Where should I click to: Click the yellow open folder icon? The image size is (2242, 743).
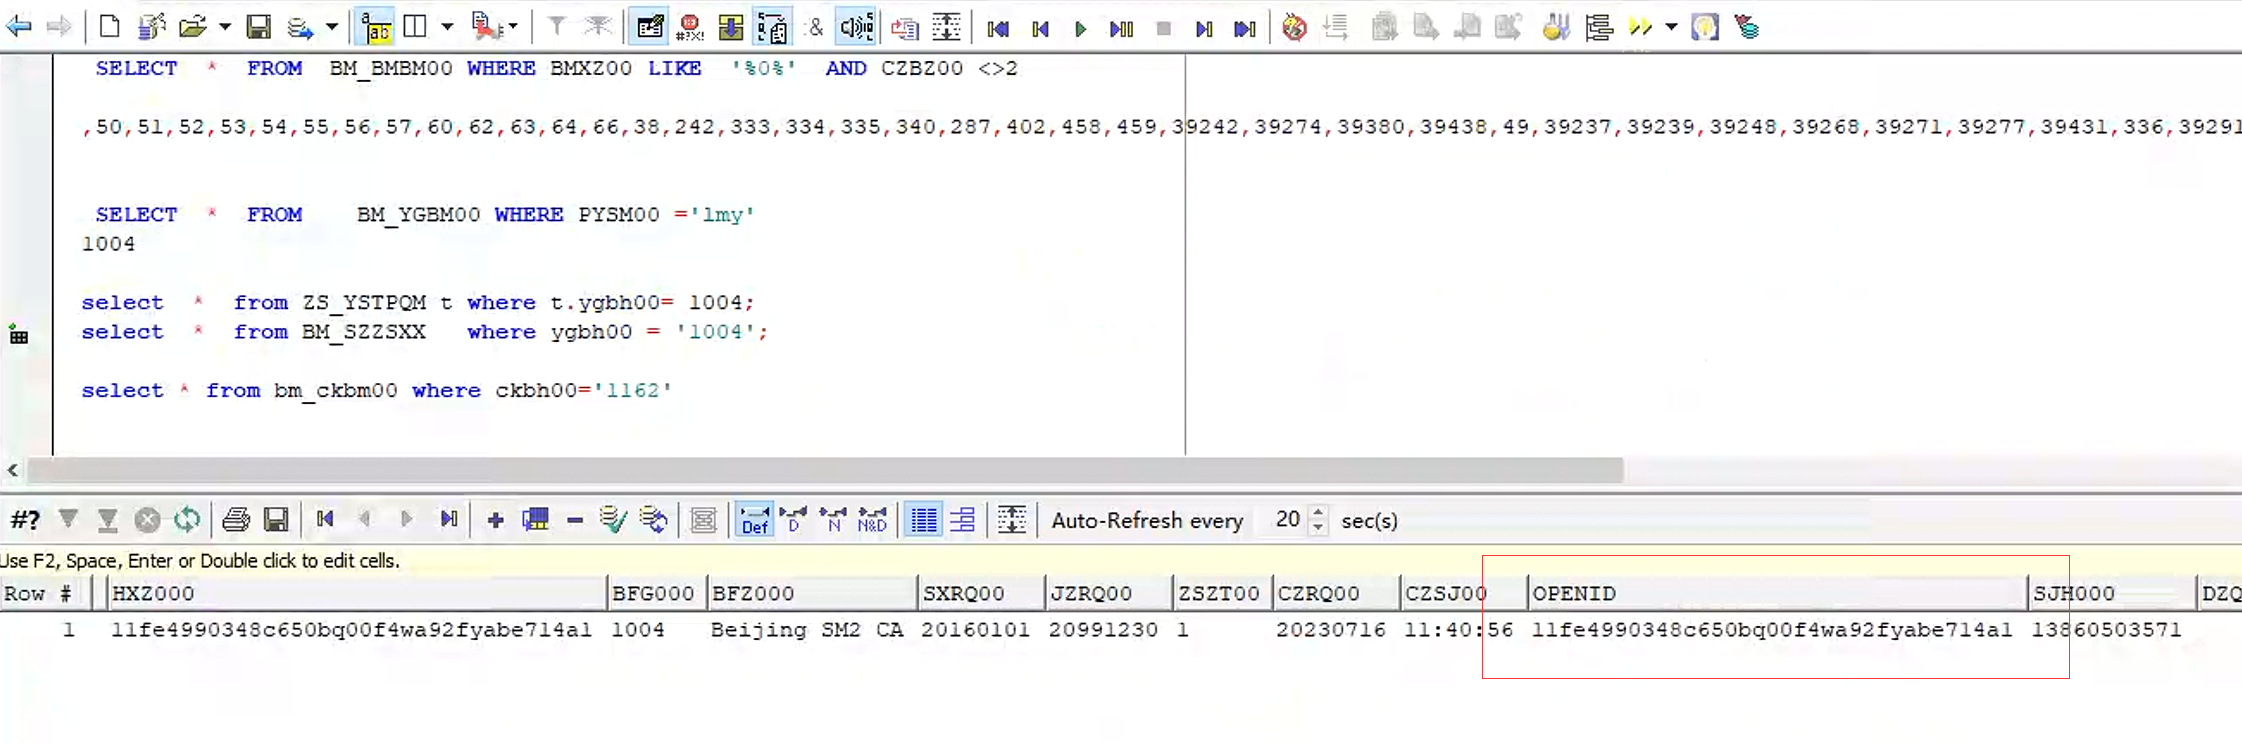point(192,27)
